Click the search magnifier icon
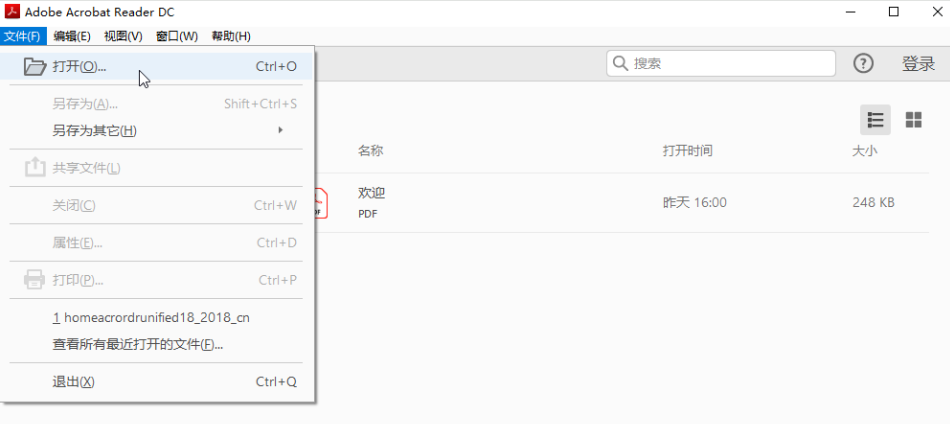The width and height of the screenshot is (950, 424). (x=620, y=63)
